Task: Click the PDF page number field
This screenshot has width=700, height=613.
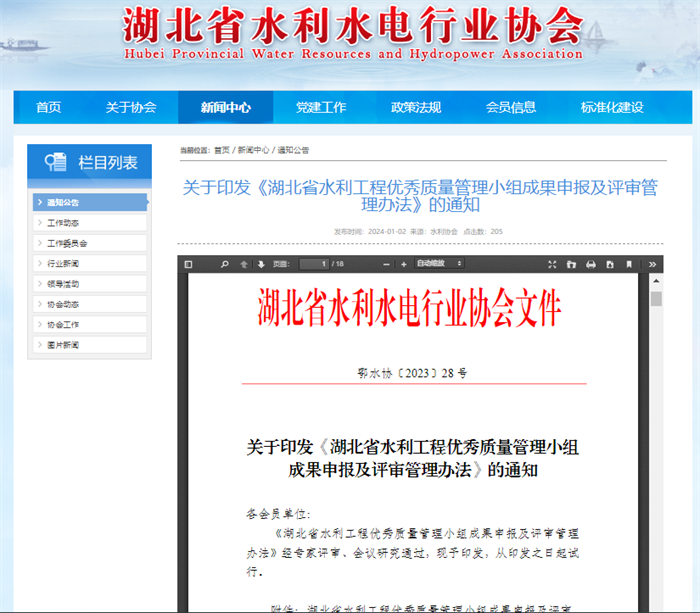Action: (314, 264)
